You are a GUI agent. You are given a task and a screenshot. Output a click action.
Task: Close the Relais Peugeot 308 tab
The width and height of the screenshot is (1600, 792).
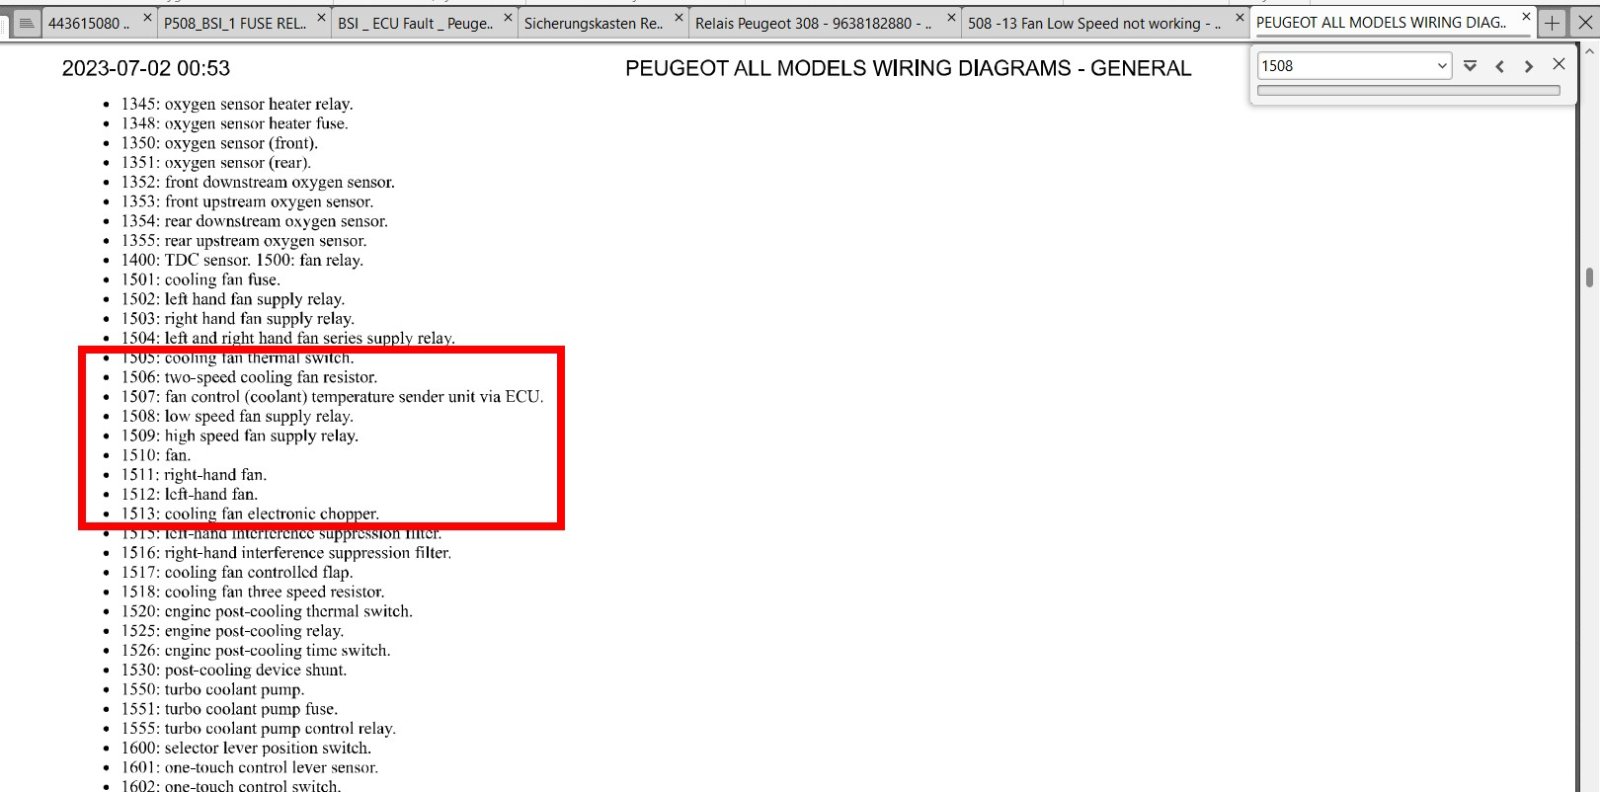point(950,18)
